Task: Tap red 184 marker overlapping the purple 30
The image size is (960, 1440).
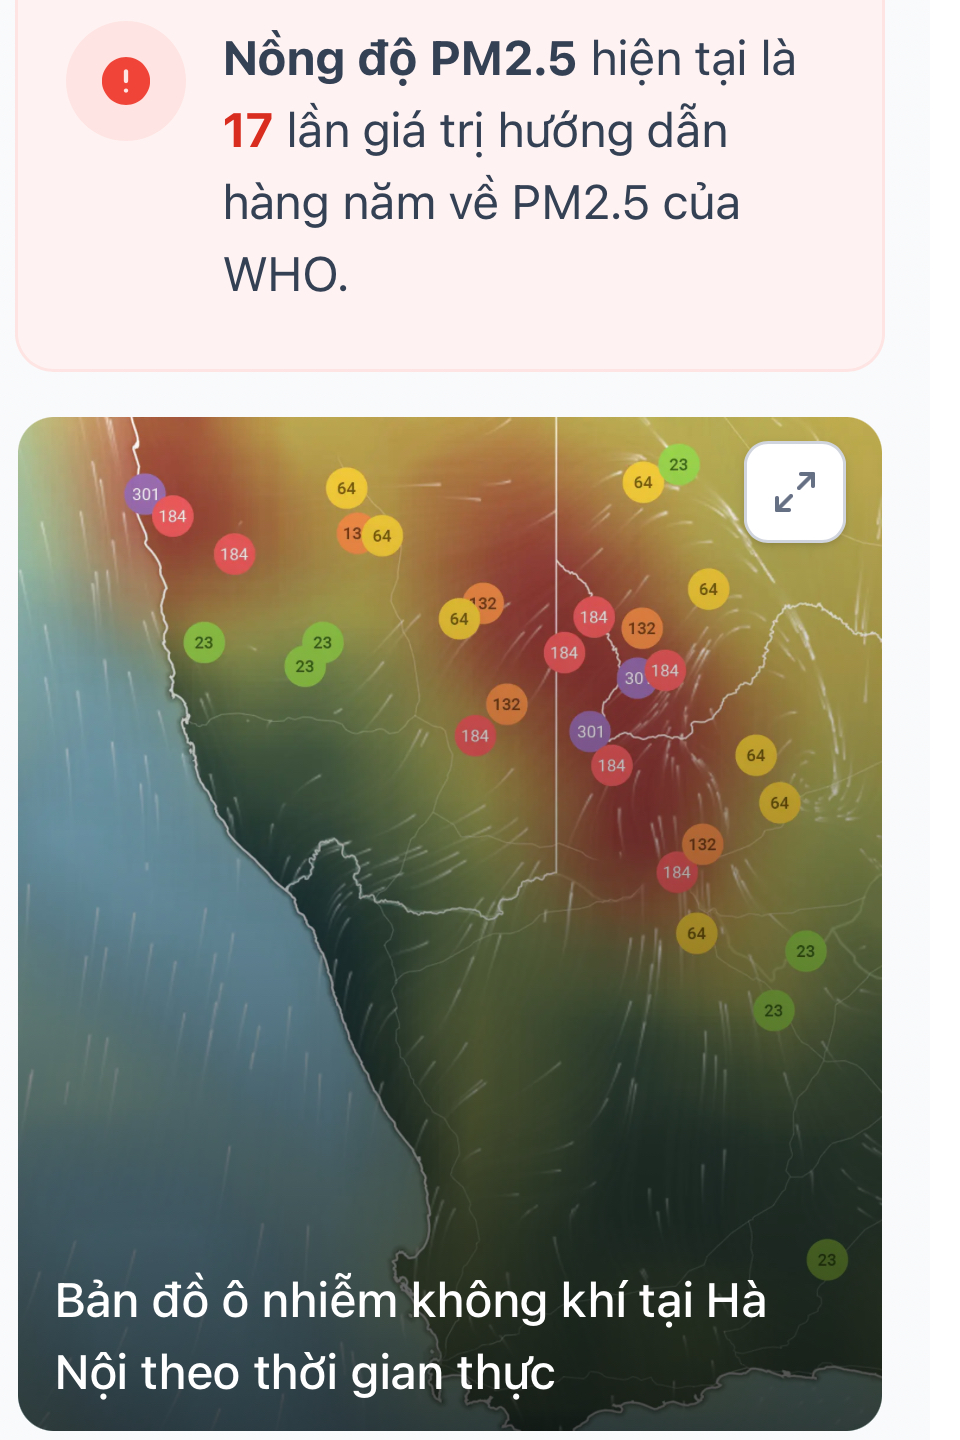Action: 666,670
